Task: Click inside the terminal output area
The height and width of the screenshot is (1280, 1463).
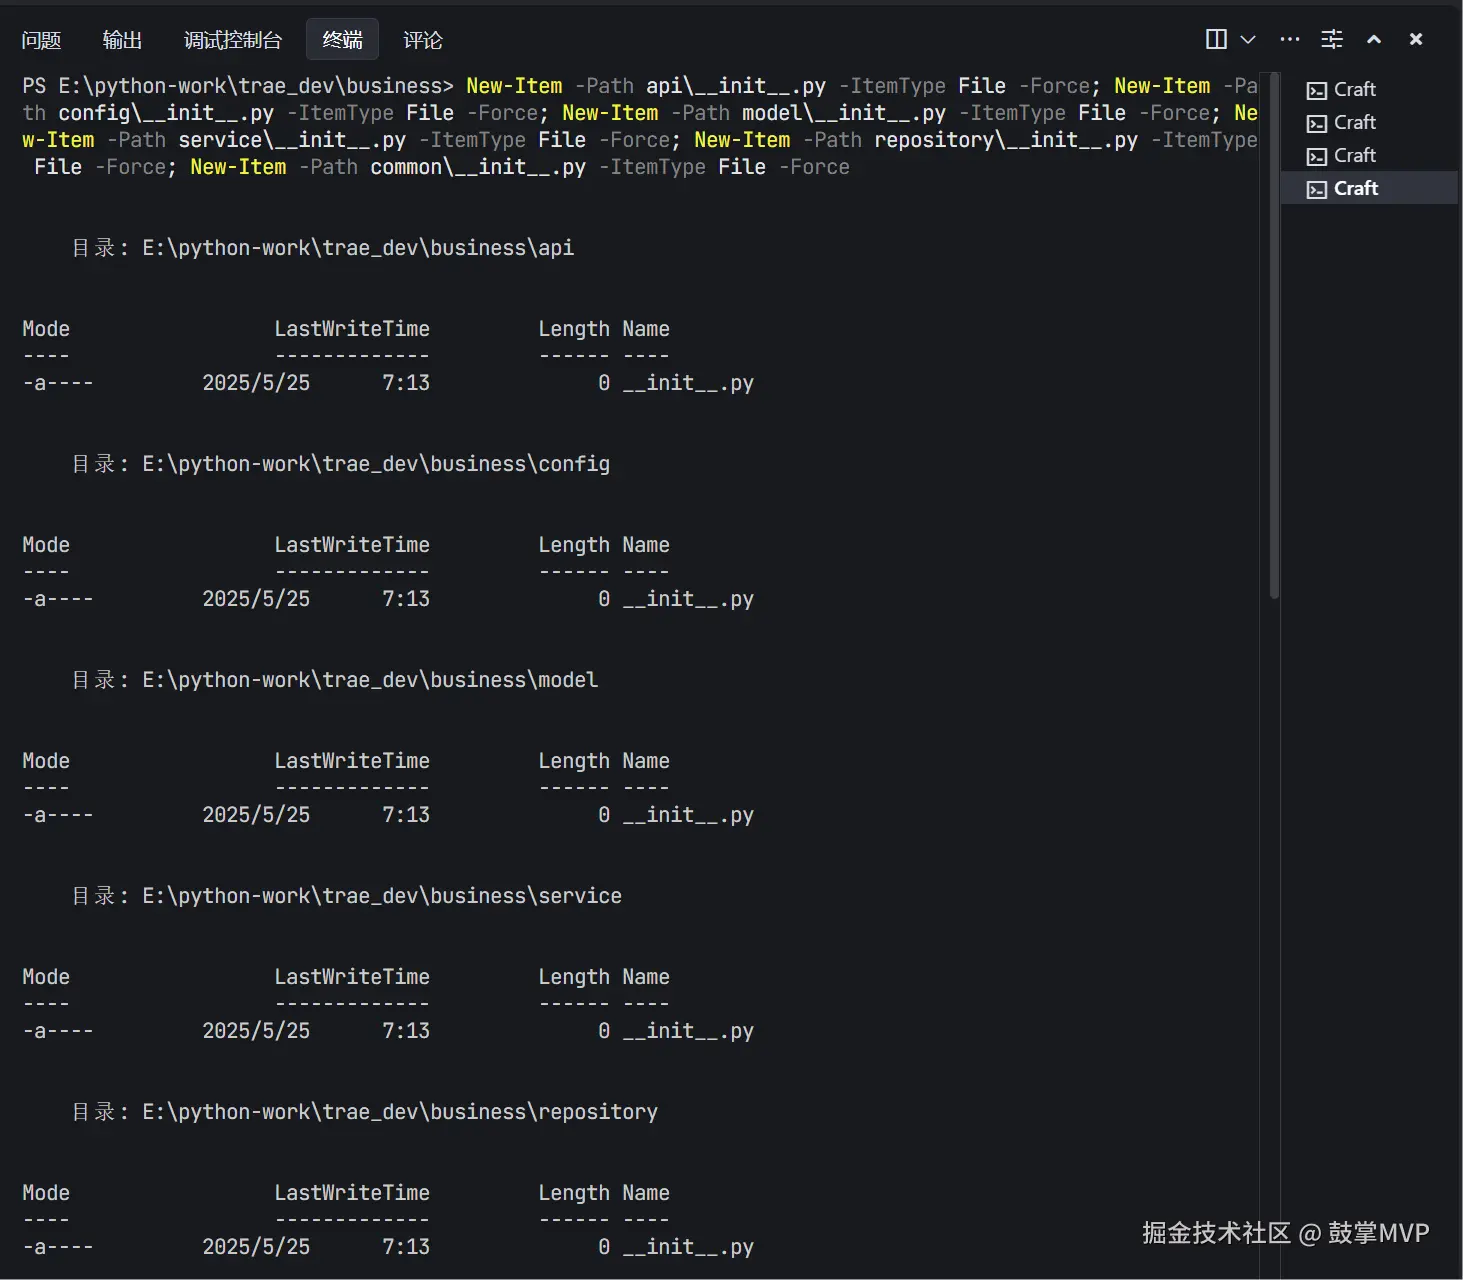Action: (620, 650)
